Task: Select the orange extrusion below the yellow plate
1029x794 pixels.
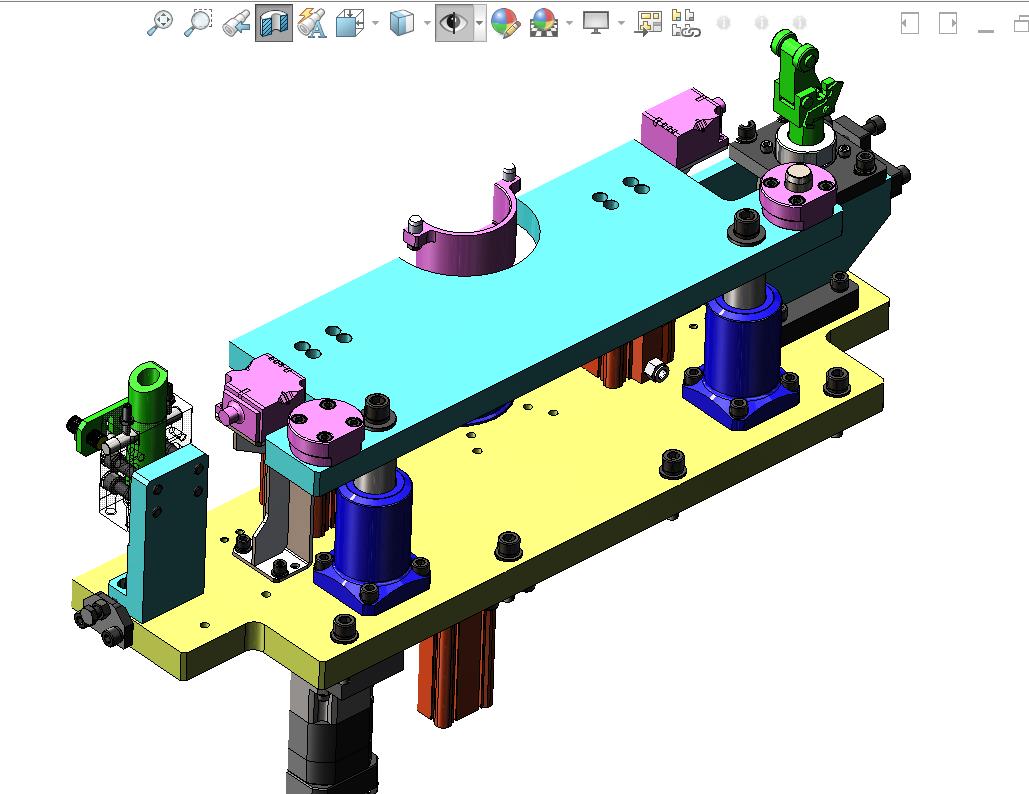Action: coord(456,666)
